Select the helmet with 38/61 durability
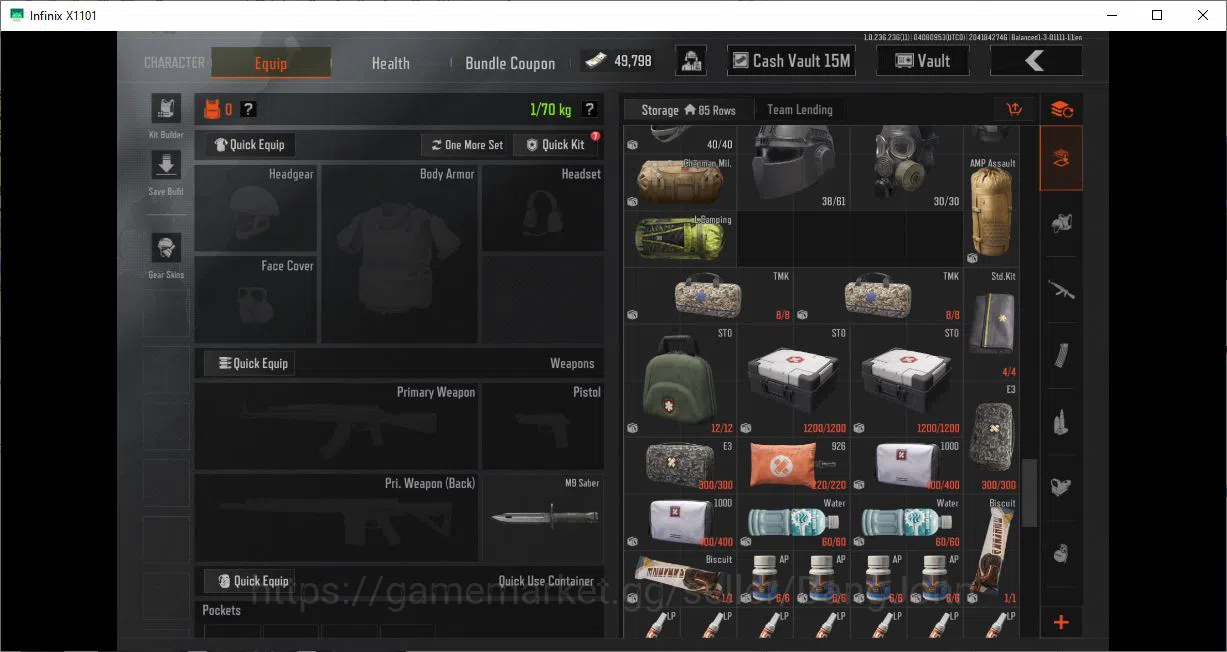 point(794,168)
